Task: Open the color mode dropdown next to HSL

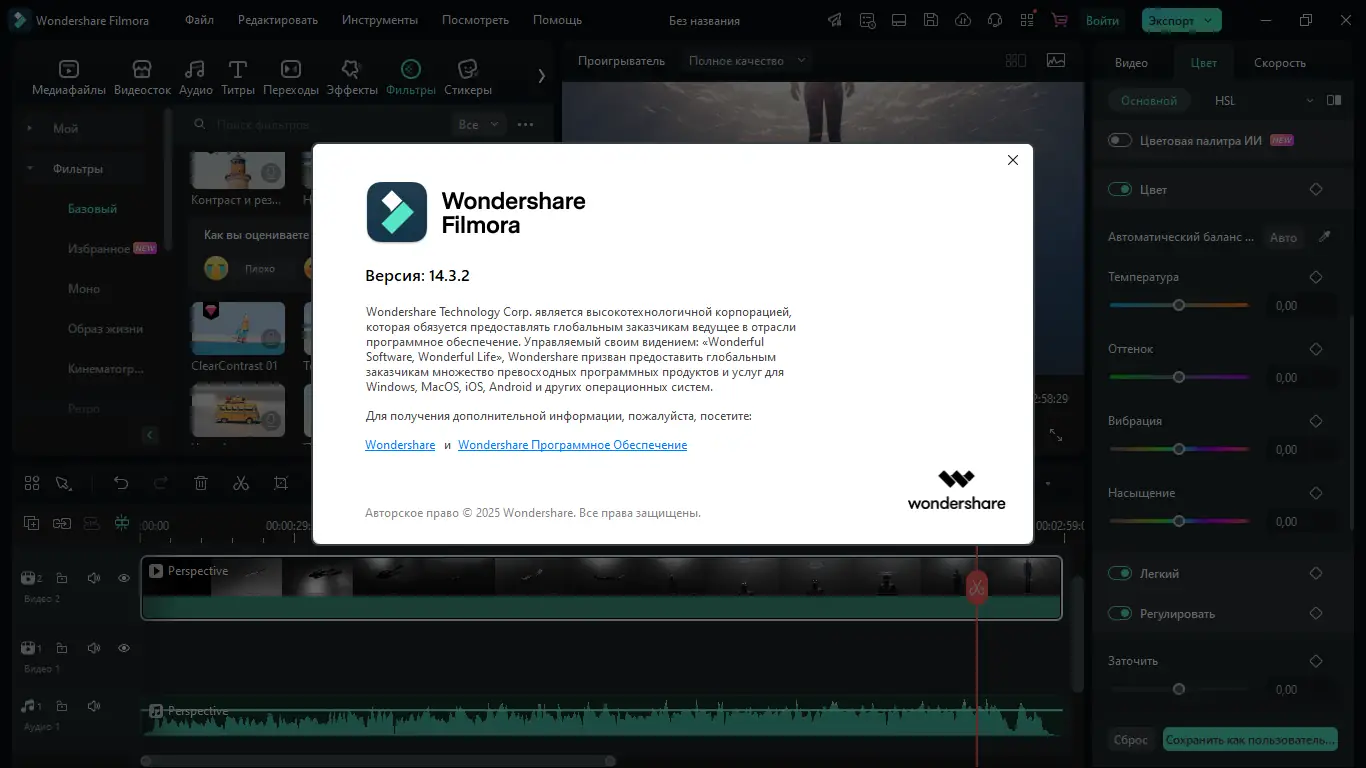Action: pos(1310,100)
